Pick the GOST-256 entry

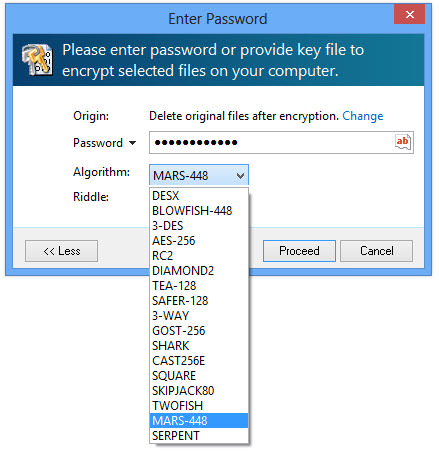tap(199, 331)
